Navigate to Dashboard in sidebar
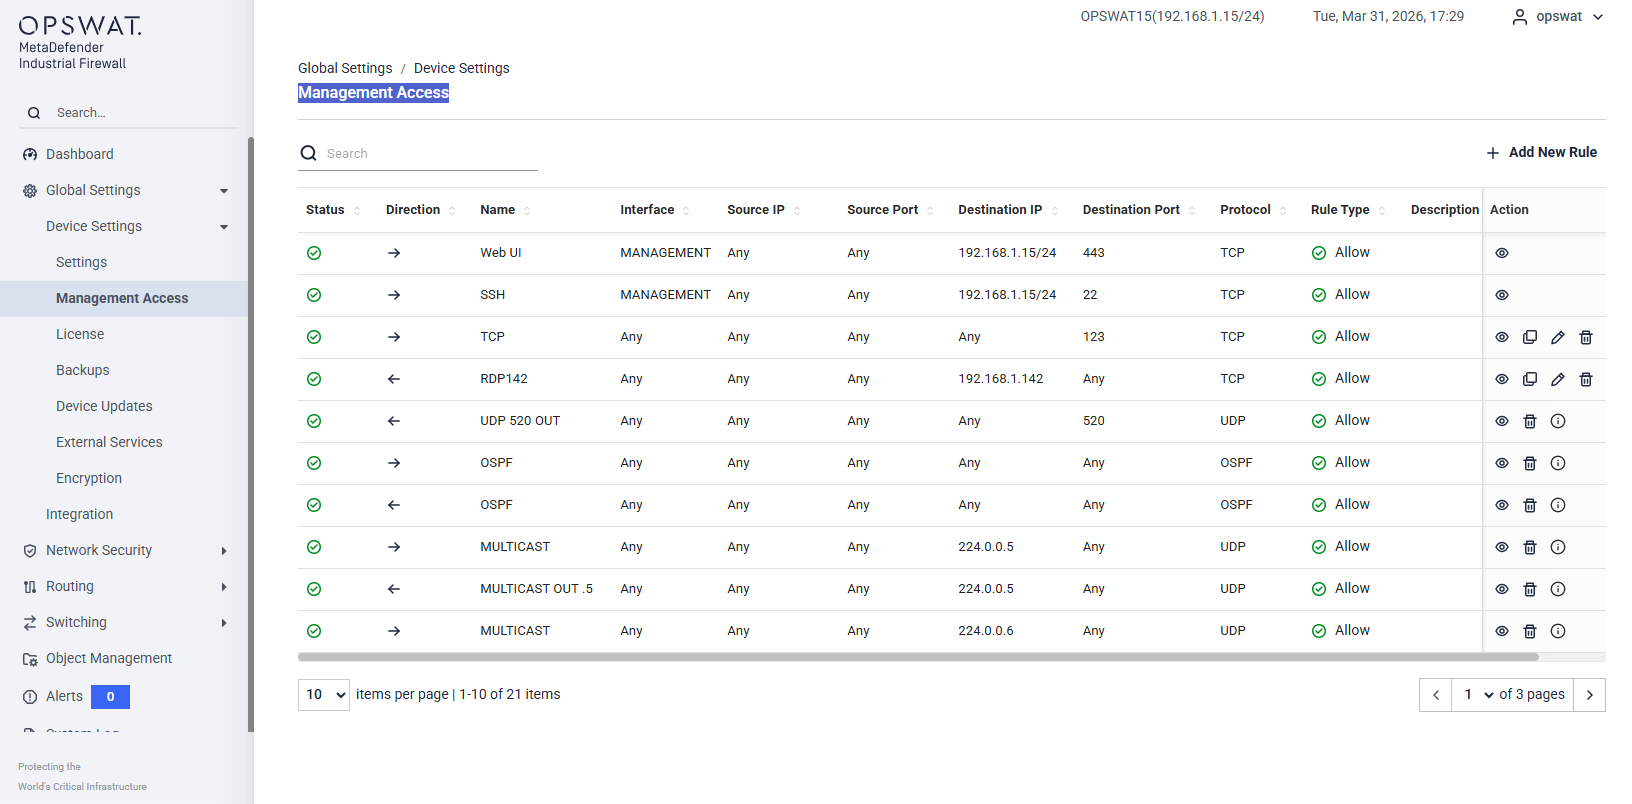Image resolution: width=1632 pixels, height=804 pixels. click(x=80, y=154)
